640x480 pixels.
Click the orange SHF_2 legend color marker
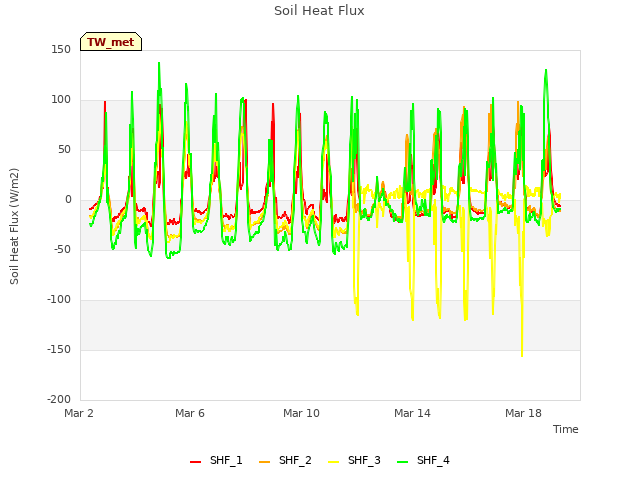tap(264, 462)
